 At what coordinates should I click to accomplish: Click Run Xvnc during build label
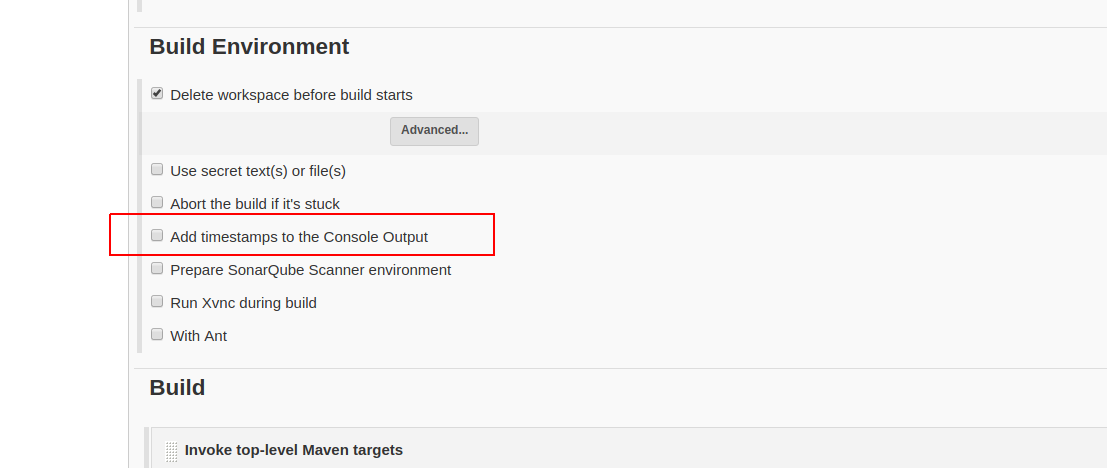click(243, 303)
